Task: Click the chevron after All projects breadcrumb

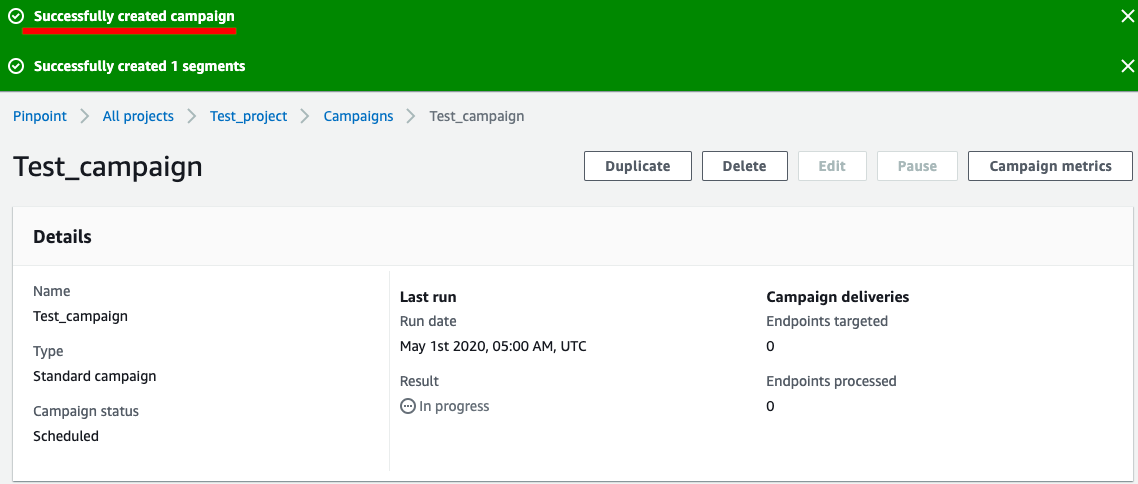Action: coord(192,116)
